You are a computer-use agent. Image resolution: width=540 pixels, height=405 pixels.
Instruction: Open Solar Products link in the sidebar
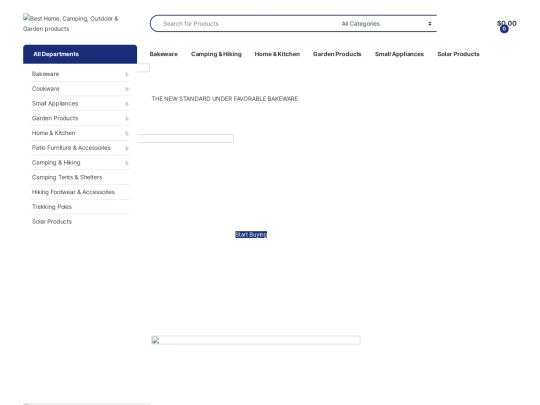click(x=52, y=222)
